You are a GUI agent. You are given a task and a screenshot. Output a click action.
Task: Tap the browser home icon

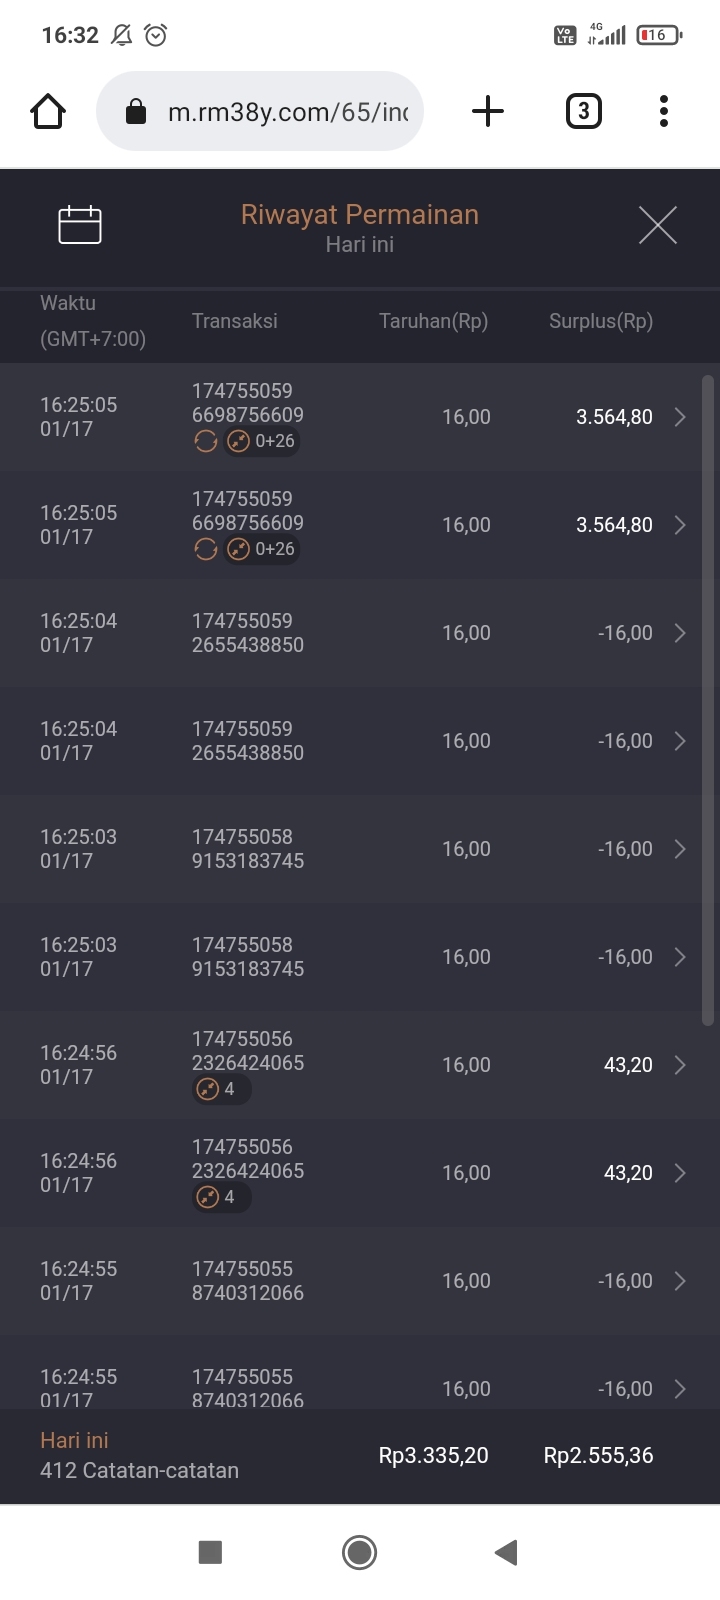(x=48, y=111)
